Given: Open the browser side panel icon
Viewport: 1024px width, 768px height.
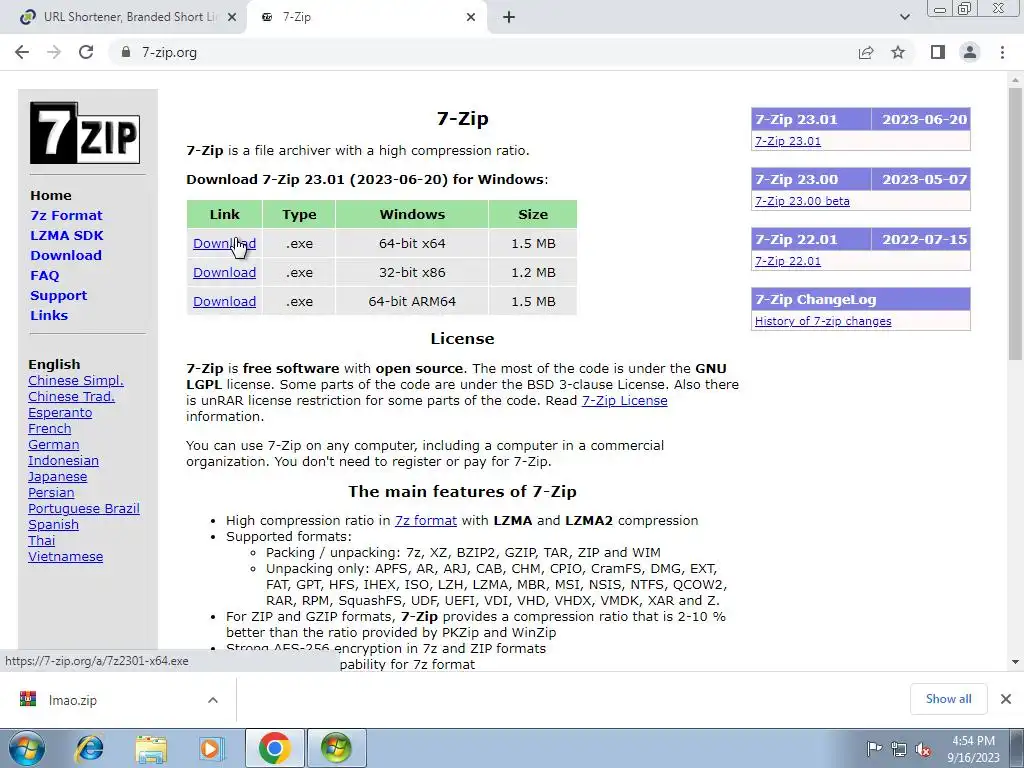Looking at the screenshot, I should pos(938,52).
